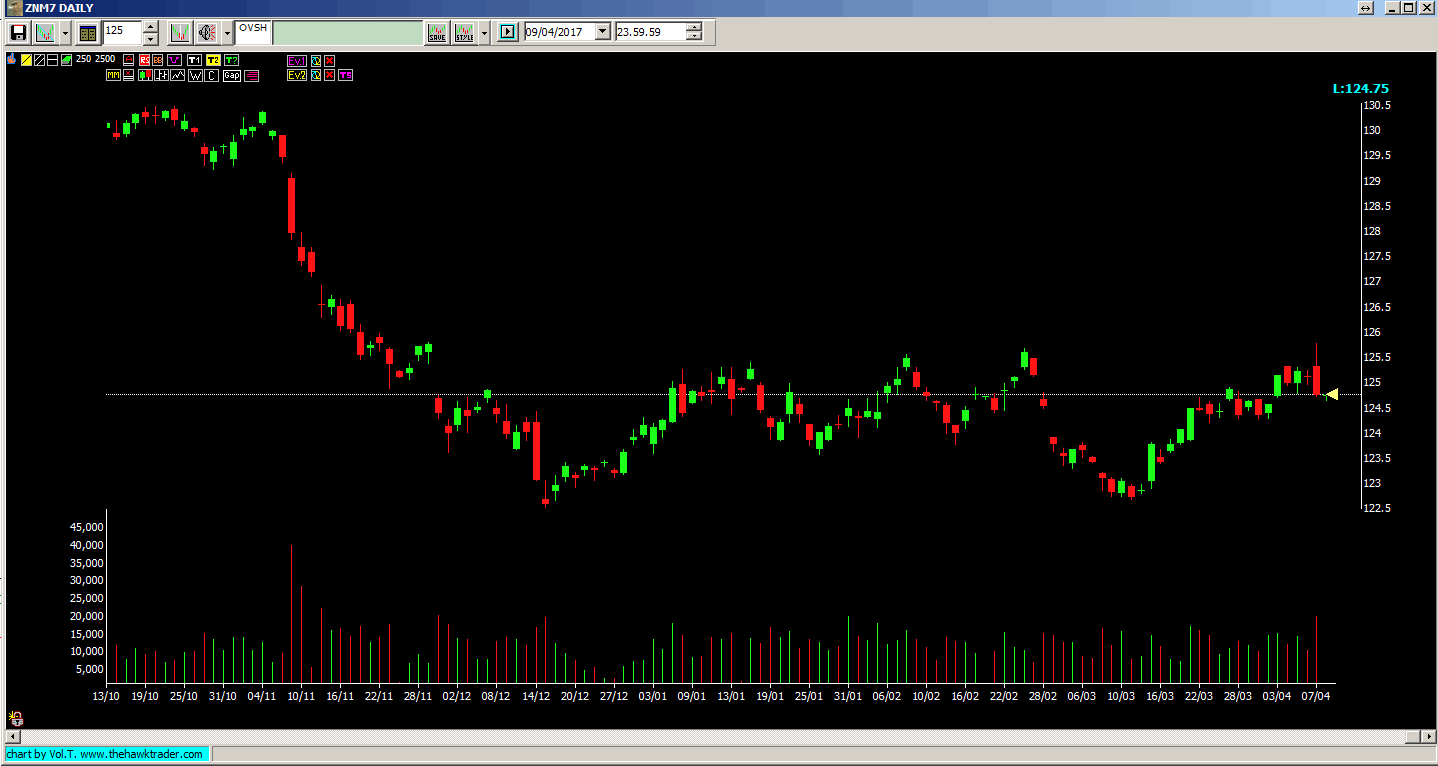Select the hand pointer tool

(12, 60)
